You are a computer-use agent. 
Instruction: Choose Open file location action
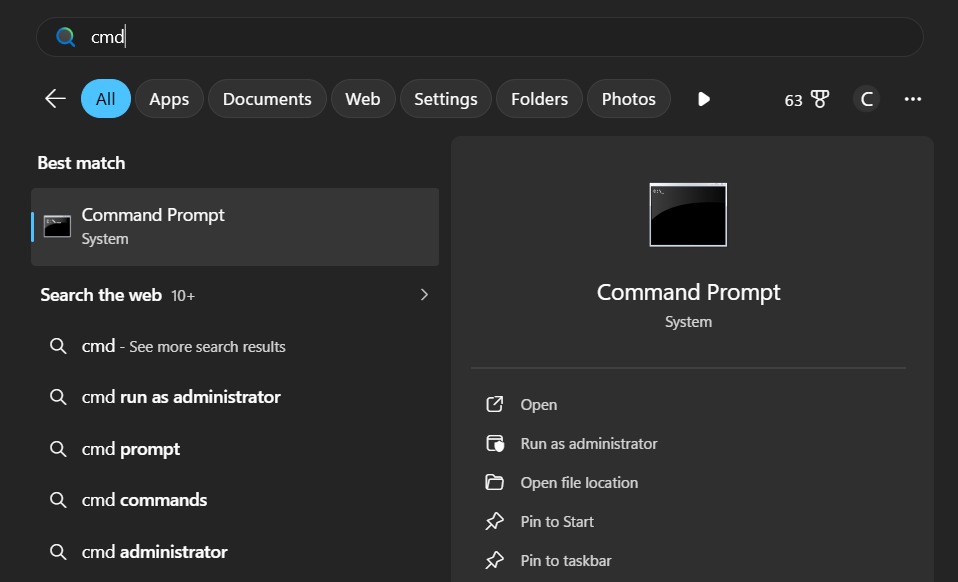pos(579,483)
